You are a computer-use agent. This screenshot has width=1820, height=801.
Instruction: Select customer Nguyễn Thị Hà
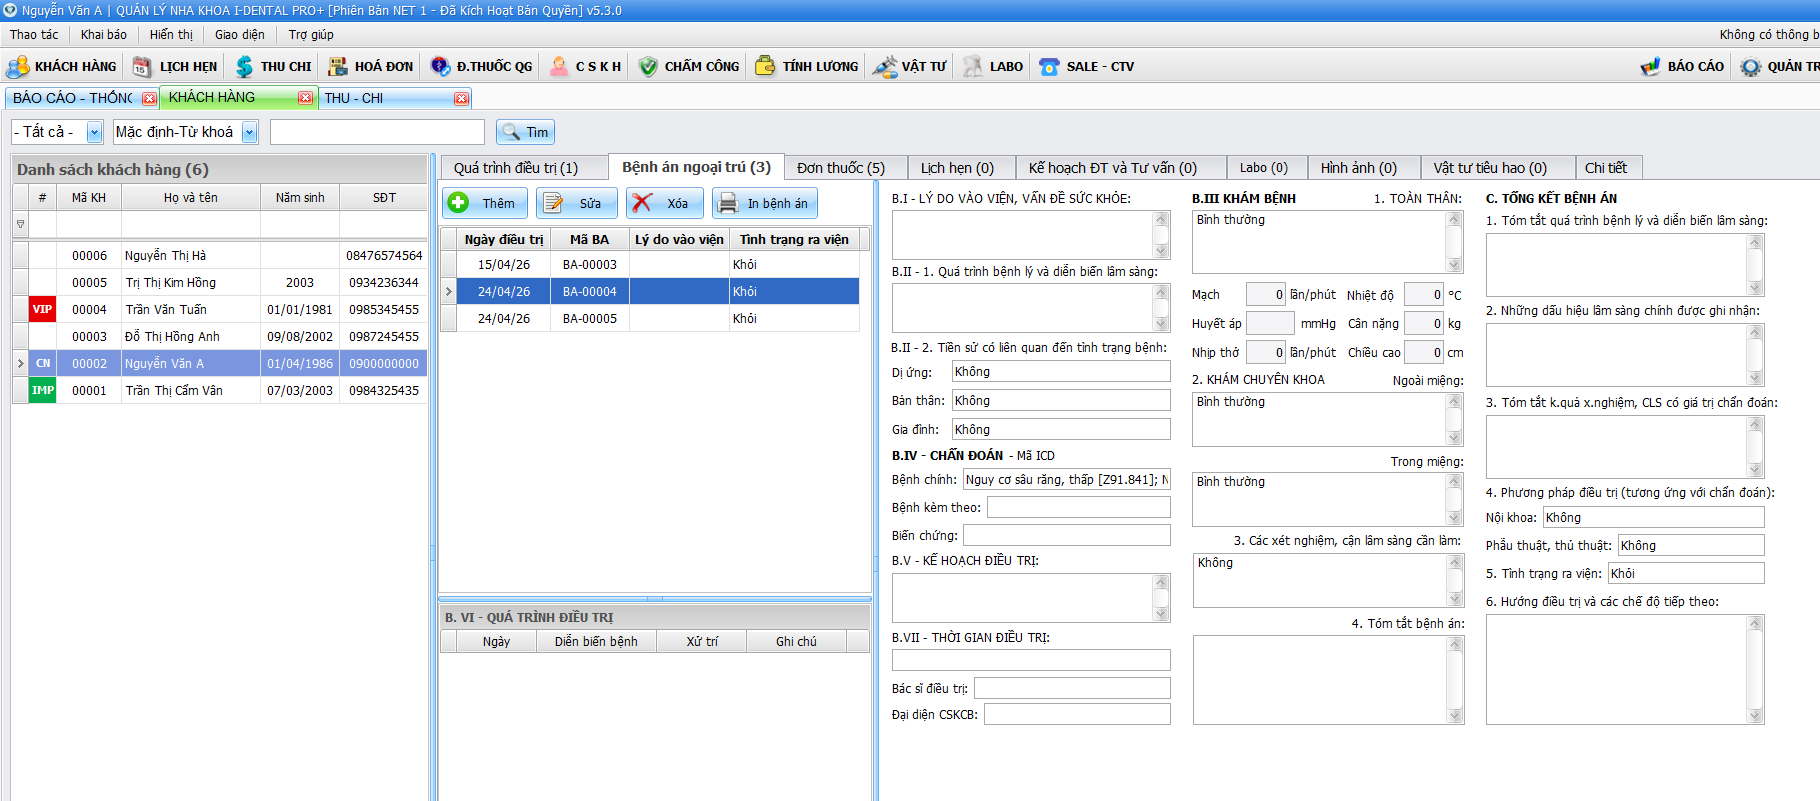click(165, 256)
